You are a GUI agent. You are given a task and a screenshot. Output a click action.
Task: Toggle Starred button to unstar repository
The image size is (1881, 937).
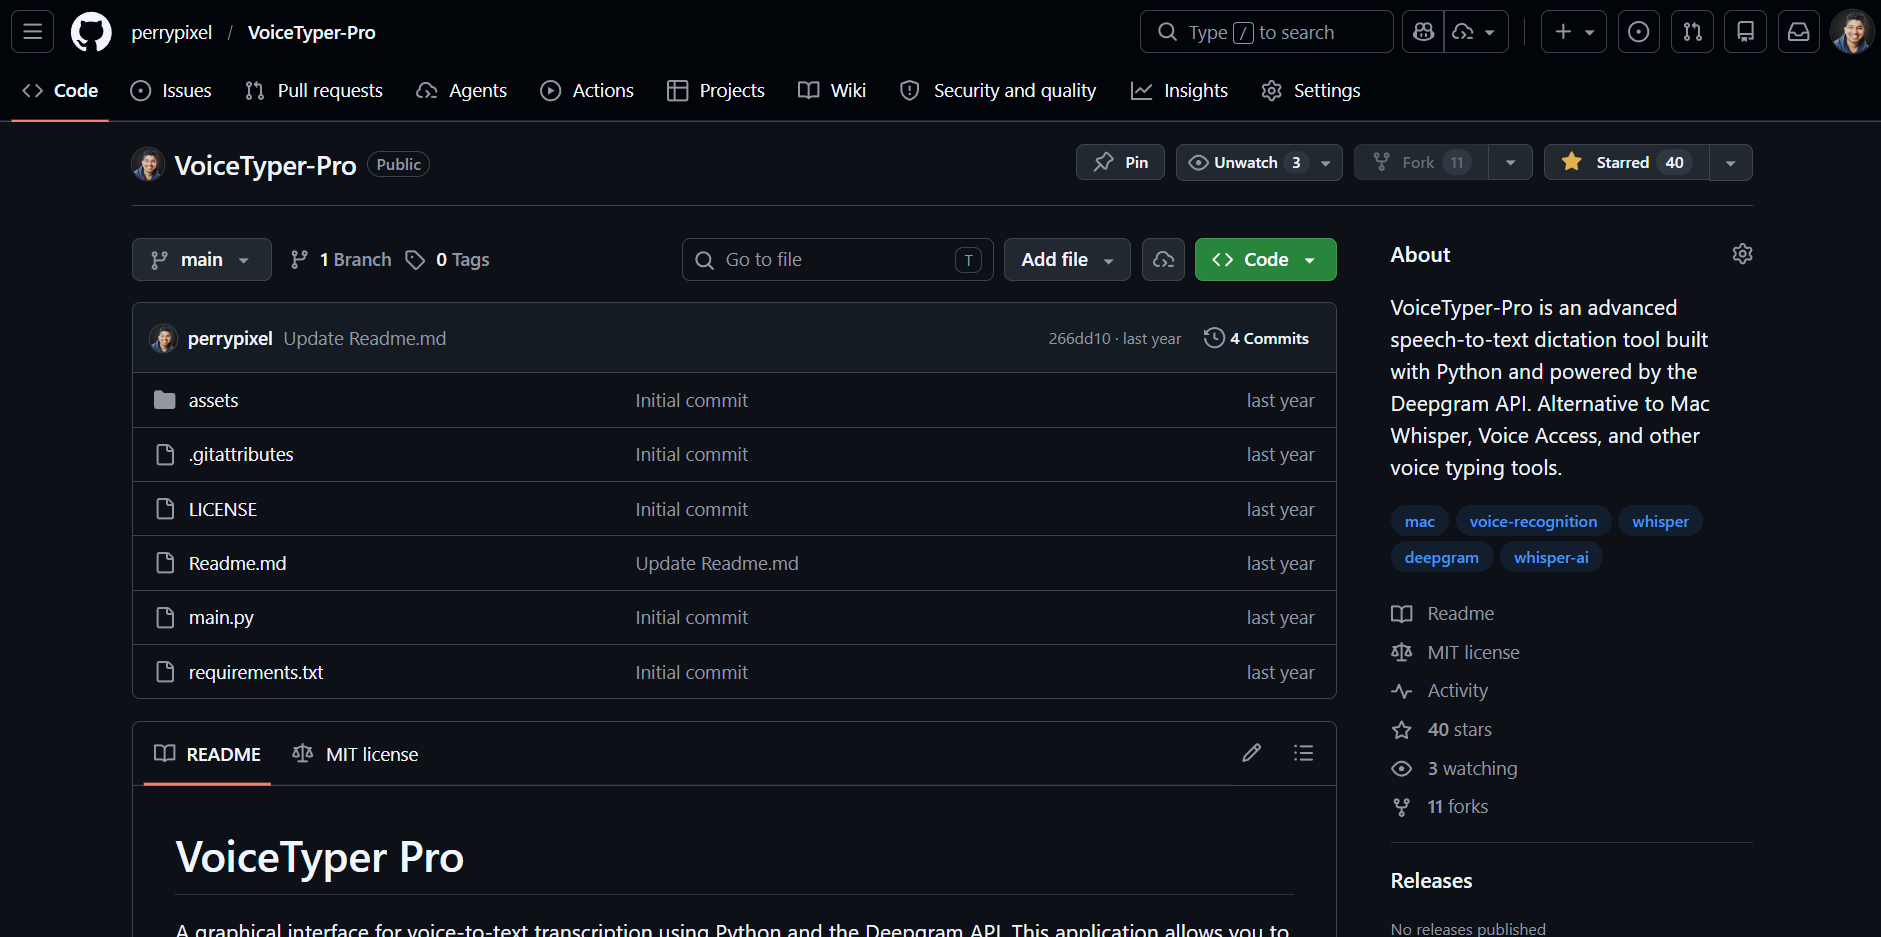tap(1627, 162)
